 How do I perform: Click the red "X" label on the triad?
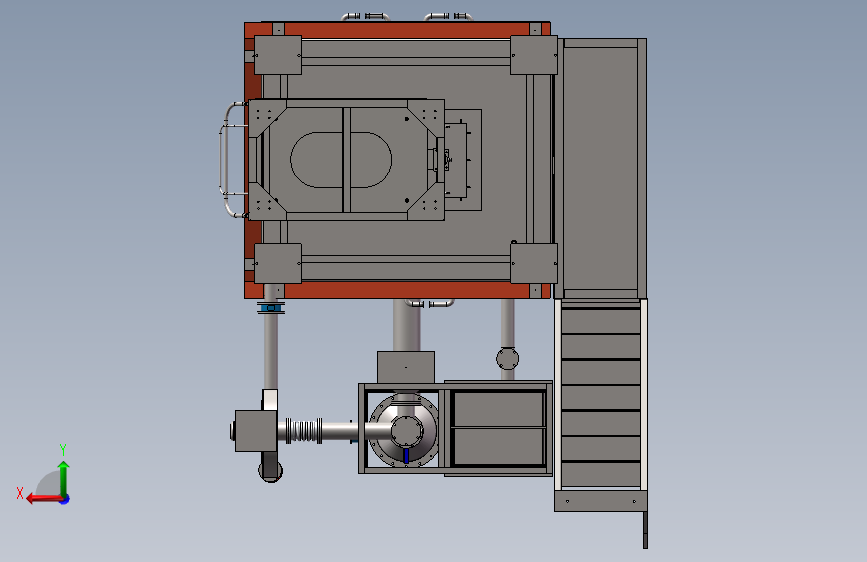pyautogui.click(x=20, y=493)
